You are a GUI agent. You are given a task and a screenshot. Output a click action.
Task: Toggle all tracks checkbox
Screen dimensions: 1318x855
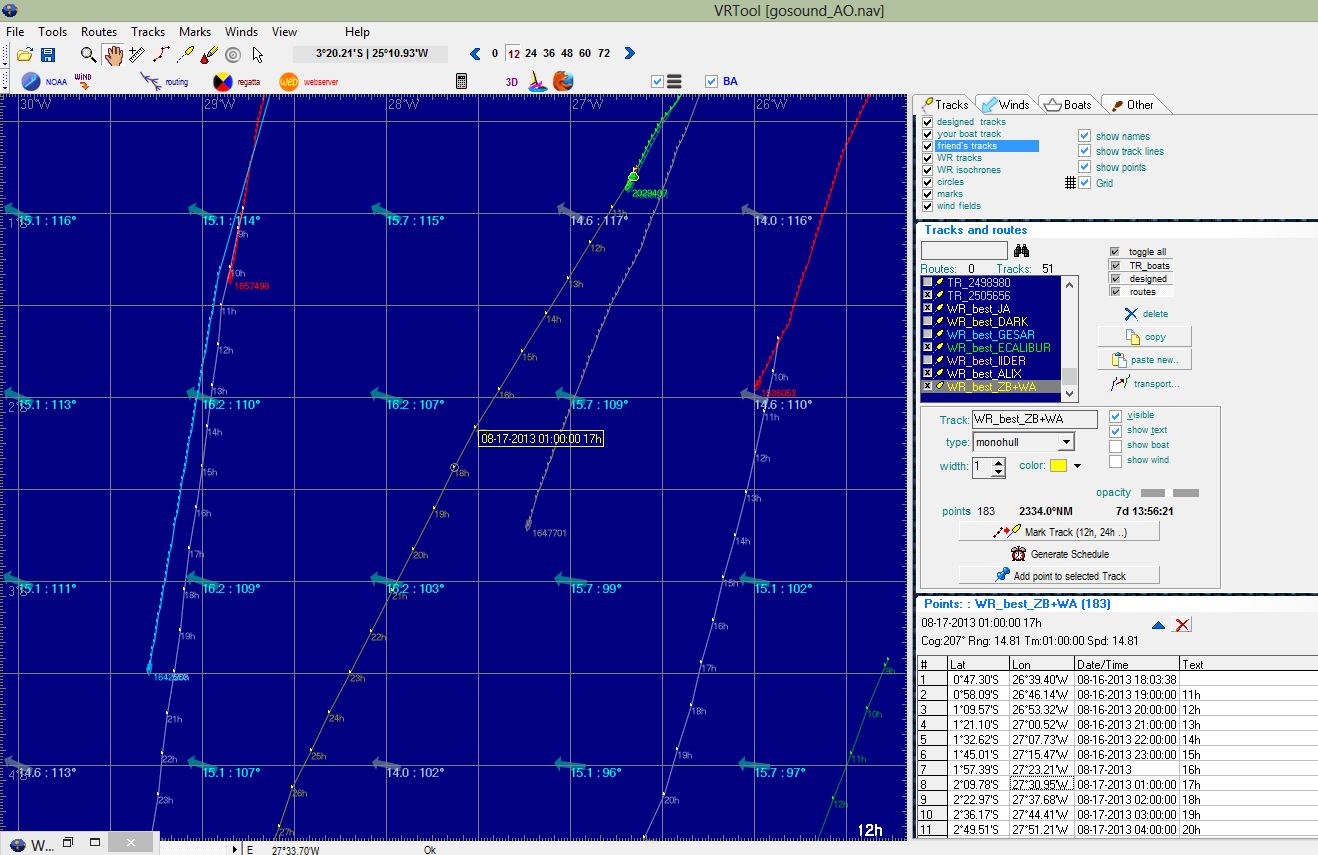[x=1114, y=252]
